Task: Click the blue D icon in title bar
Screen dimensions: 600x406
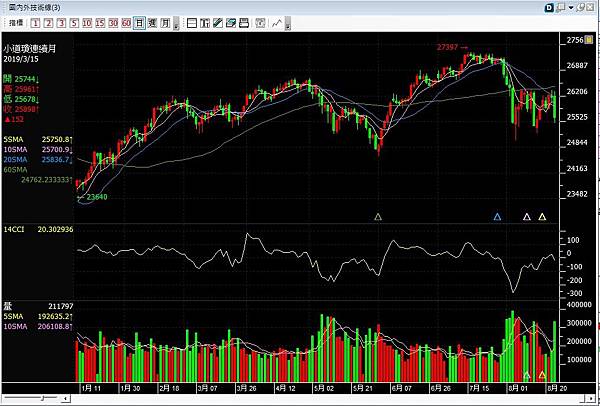Action: (549, 8)
